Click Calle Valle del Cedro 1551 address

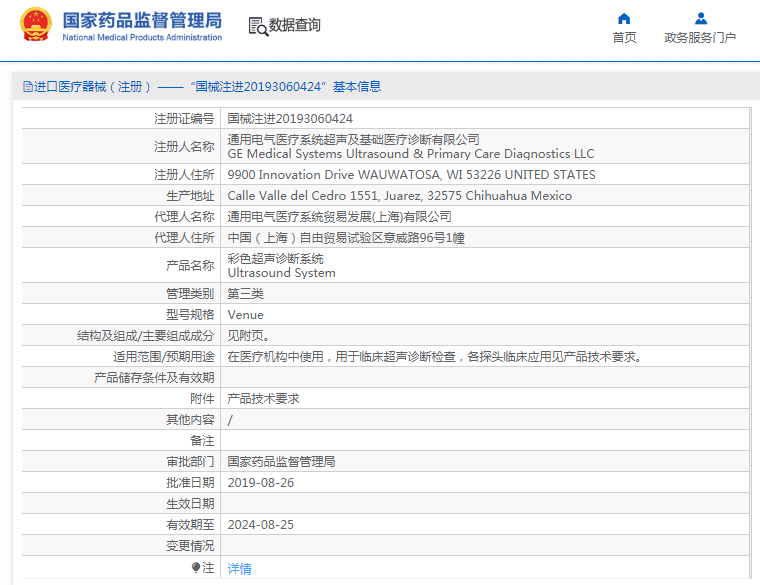click(399, 196)
